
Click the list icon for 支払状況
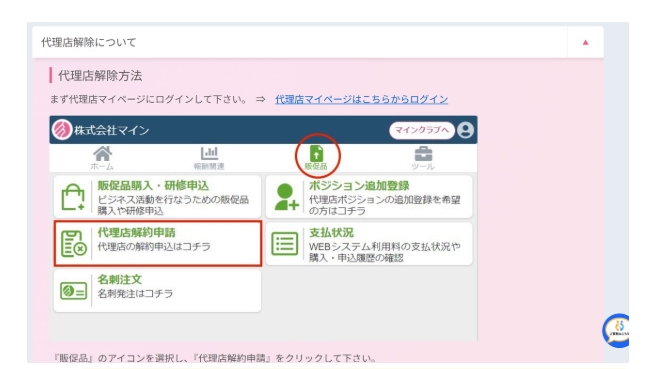click(285, 244)
